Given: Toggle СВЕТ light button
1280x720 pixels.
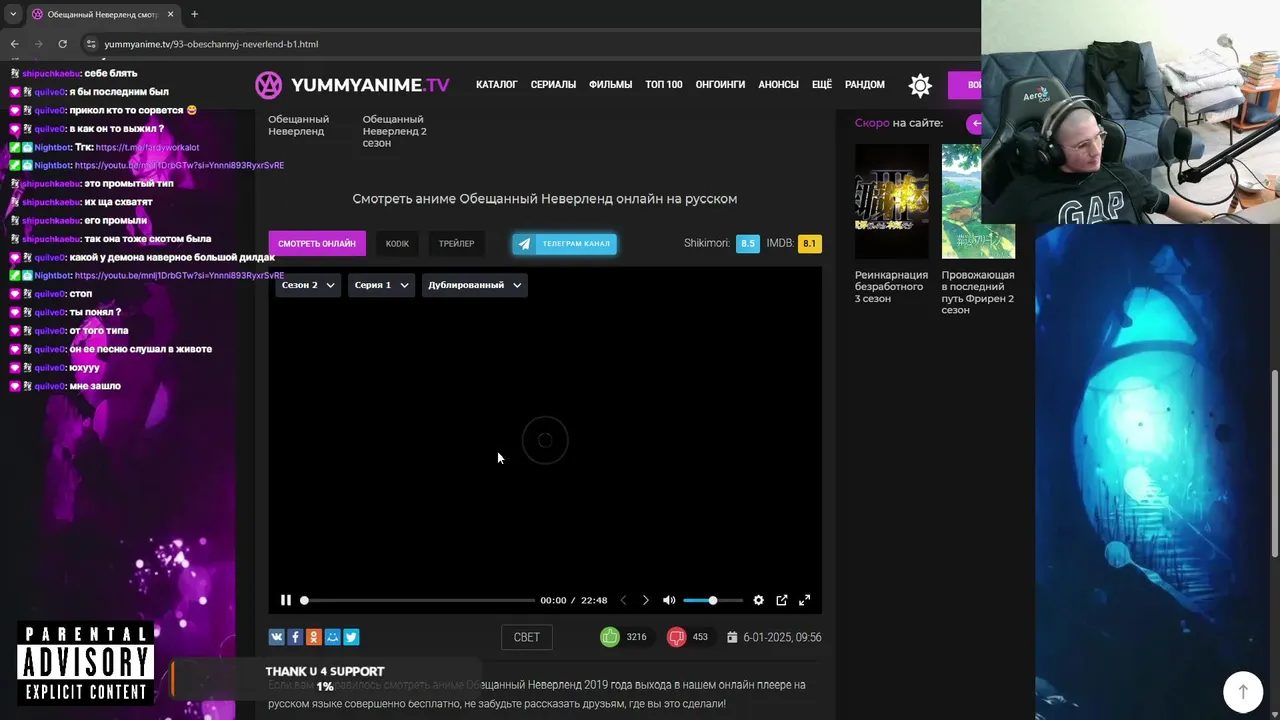Looking at the screenshot, I should click(x=527, y=637).
